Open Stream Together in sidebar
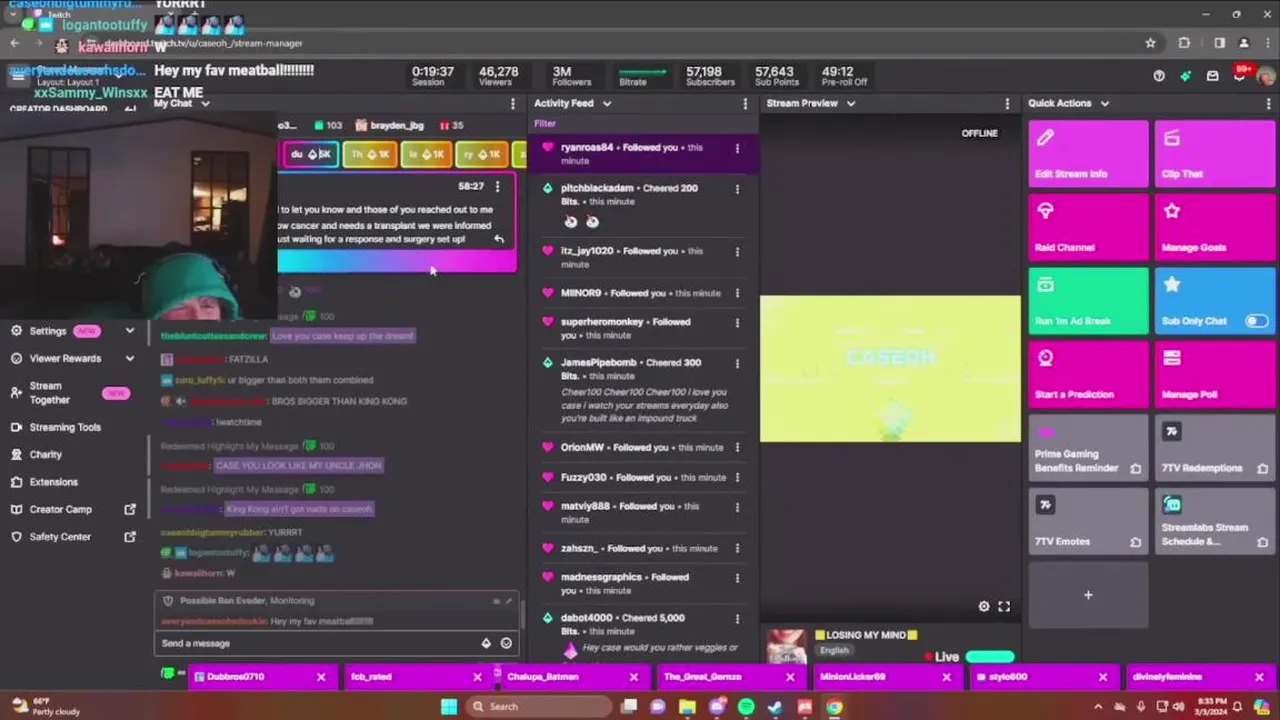 pyautogui.click(x=72, y=393)
